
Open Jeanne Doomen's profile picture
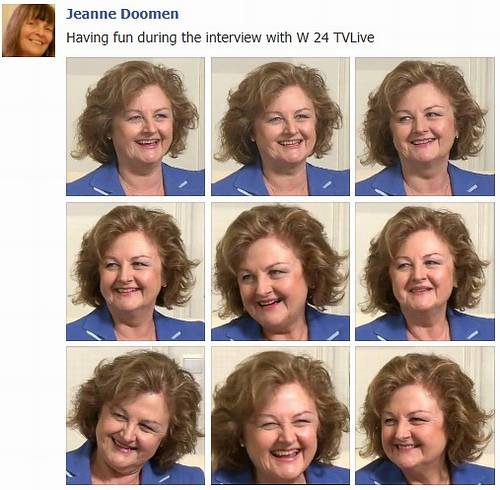28,30
